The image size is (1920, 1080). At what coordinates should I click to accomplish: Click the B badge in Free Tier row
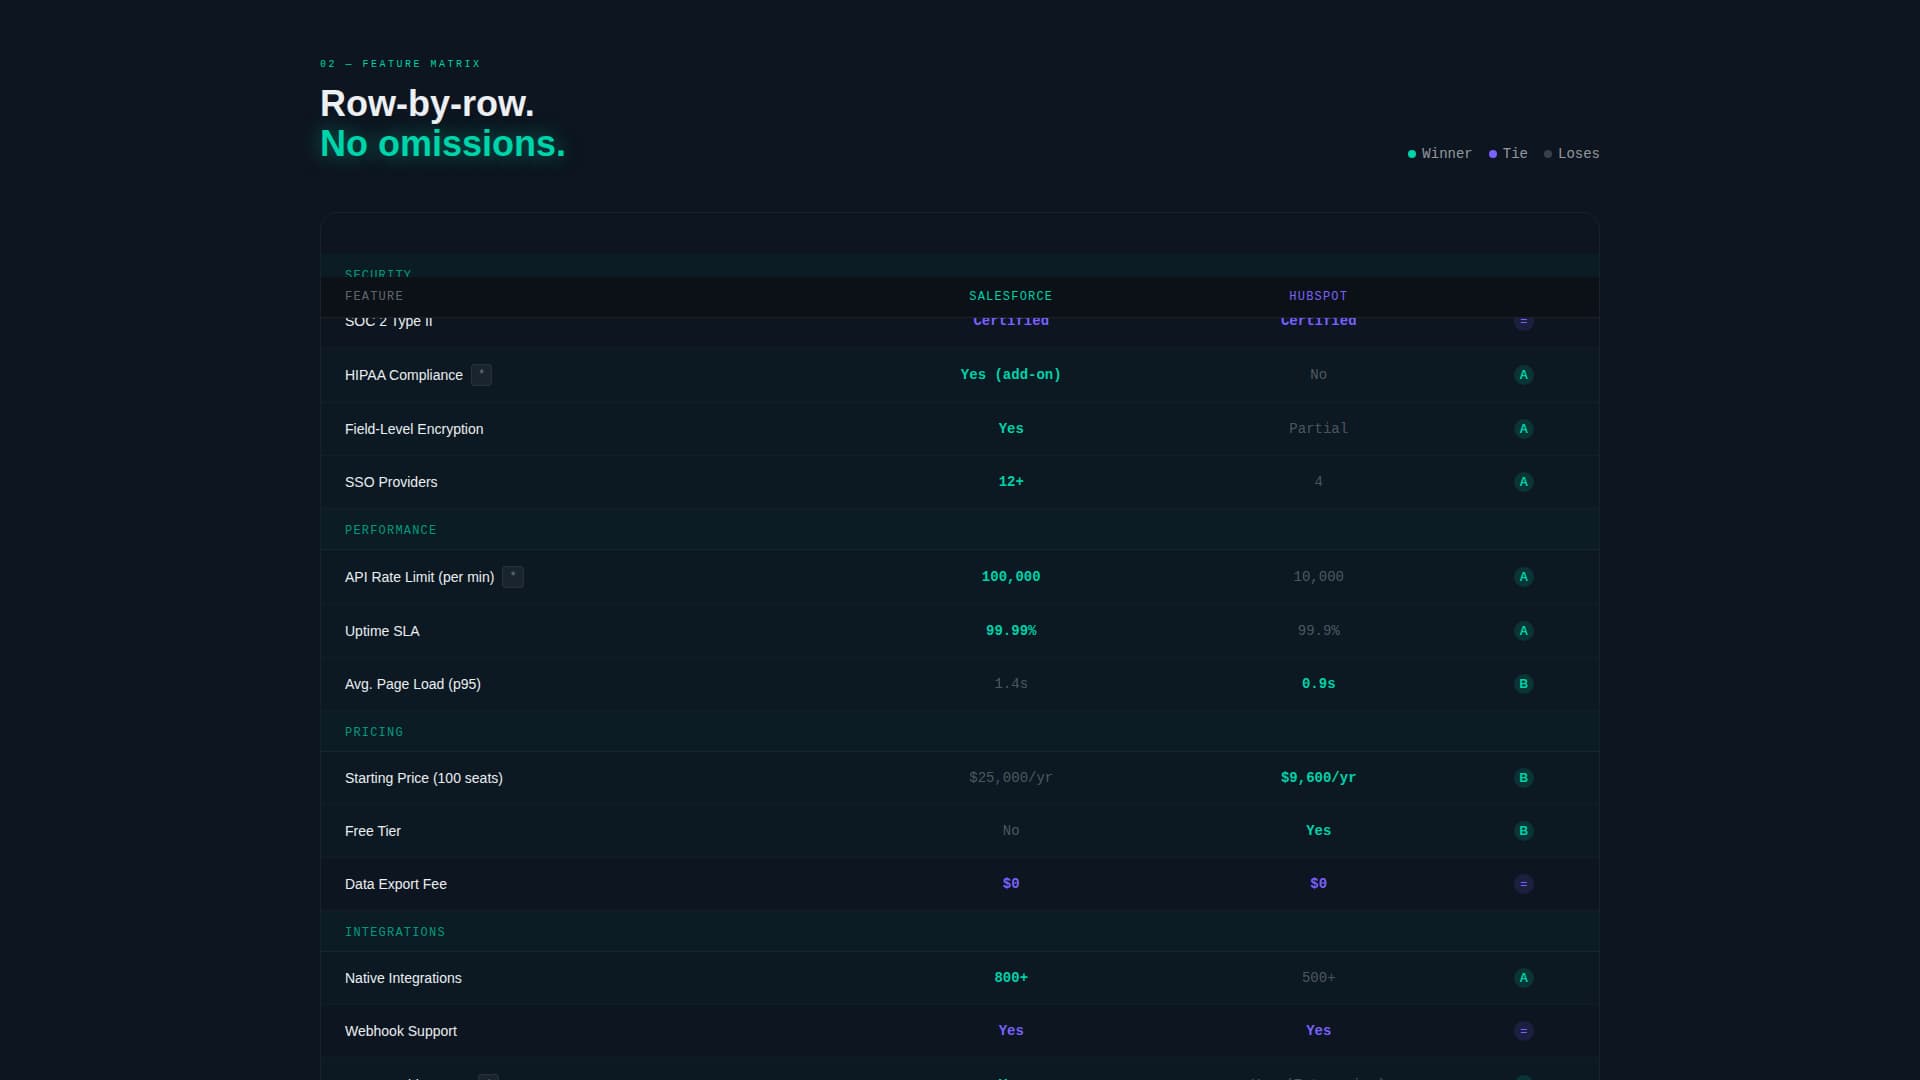tap(1523, 831)
